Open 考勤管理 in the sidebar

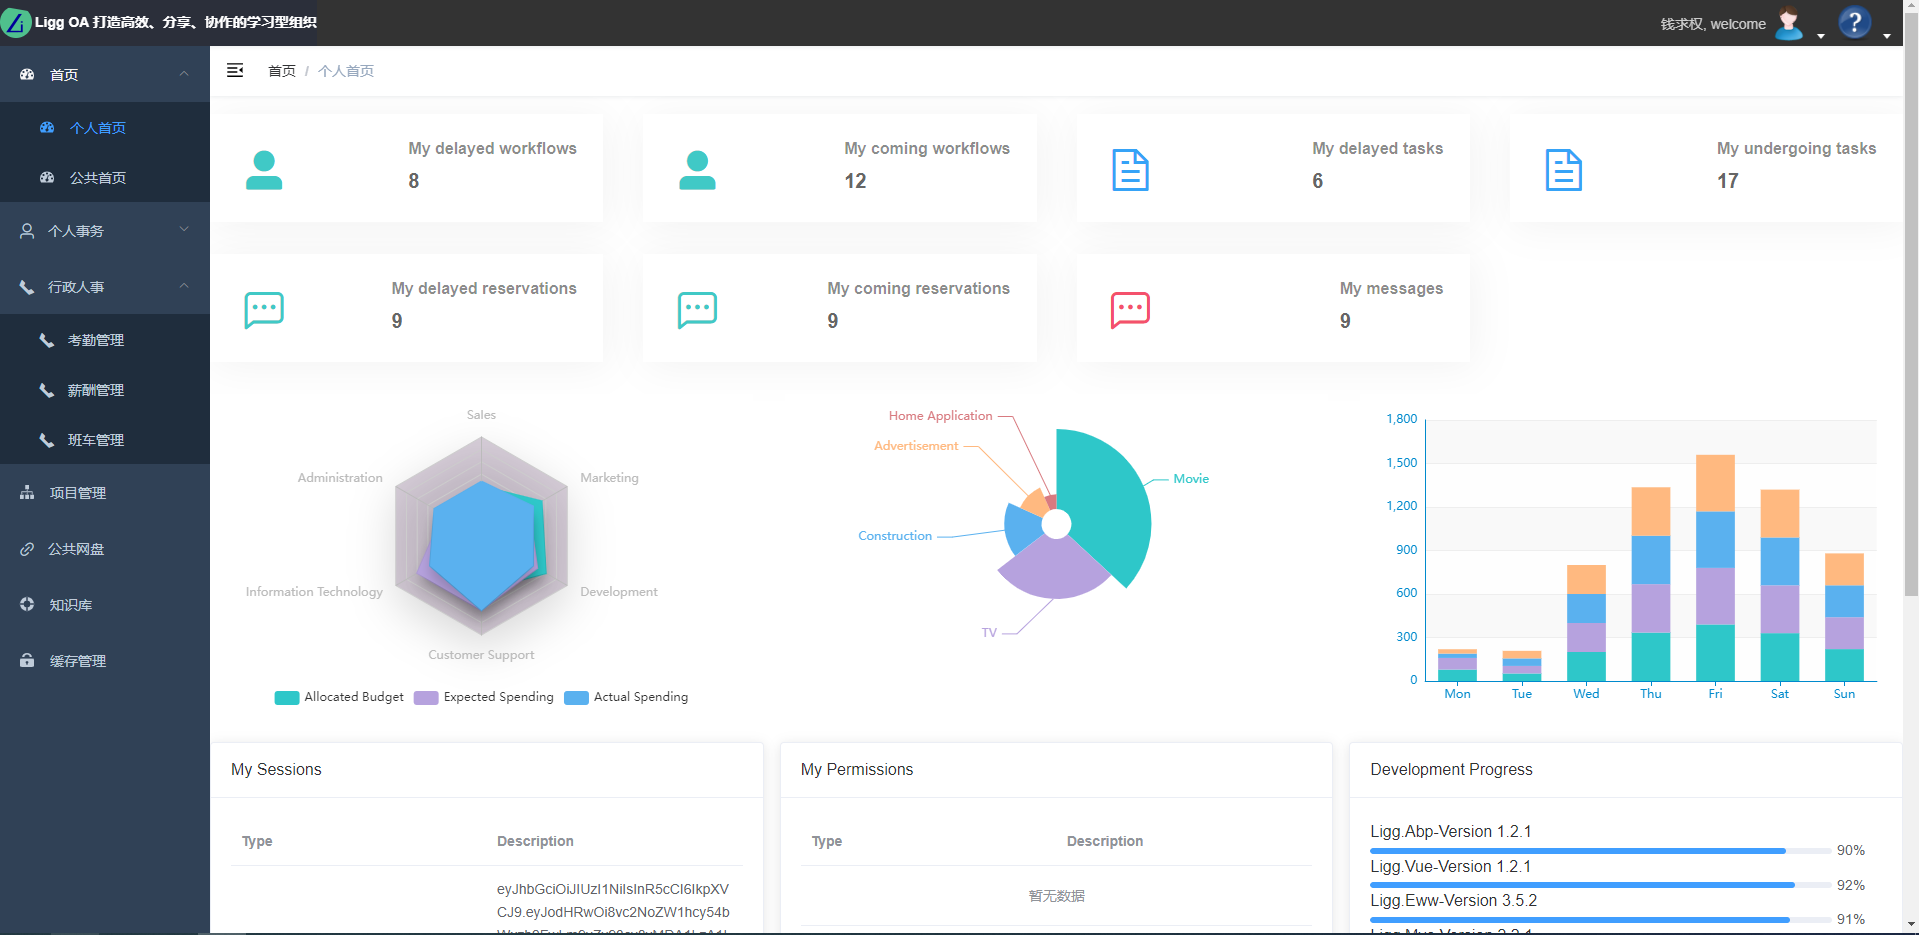point(96,340)
